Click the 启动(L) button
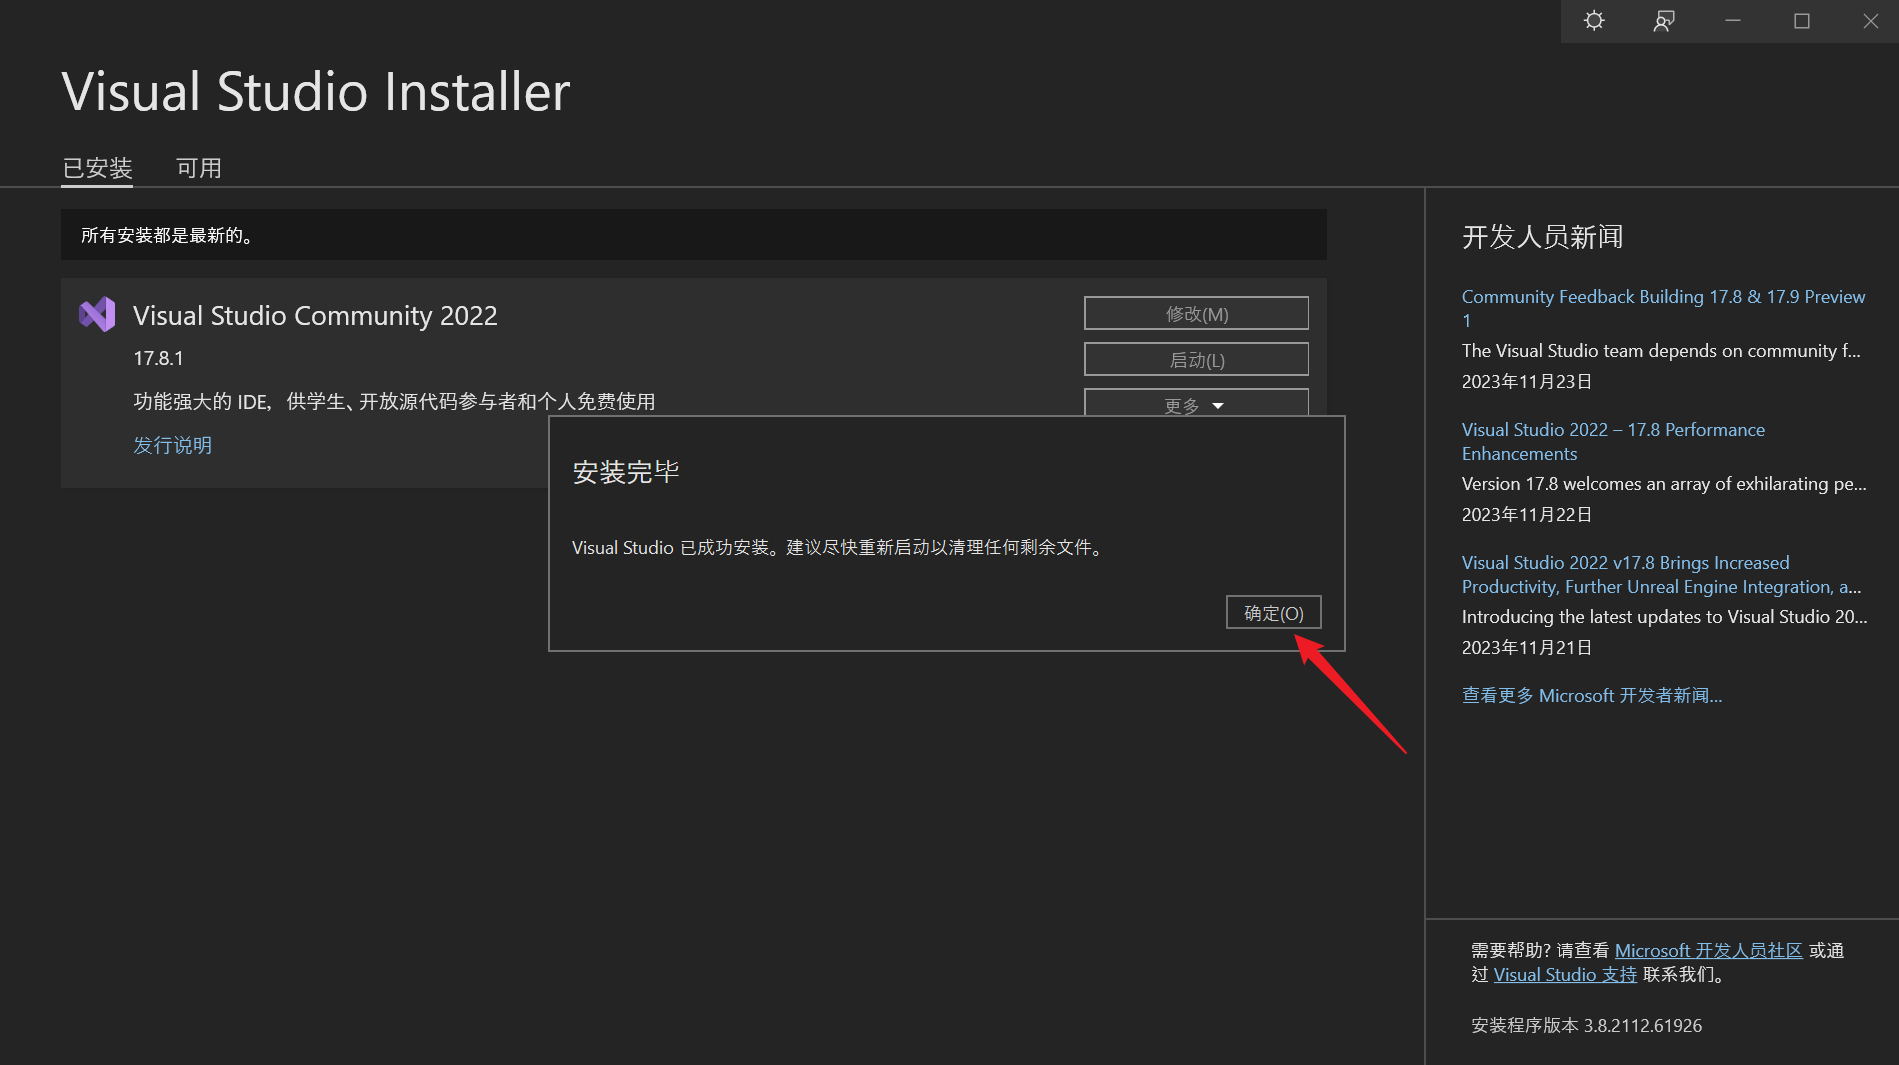The width and height of the screenshot is (1899, 1065). pyautogui.click(x=1195, y=358)
